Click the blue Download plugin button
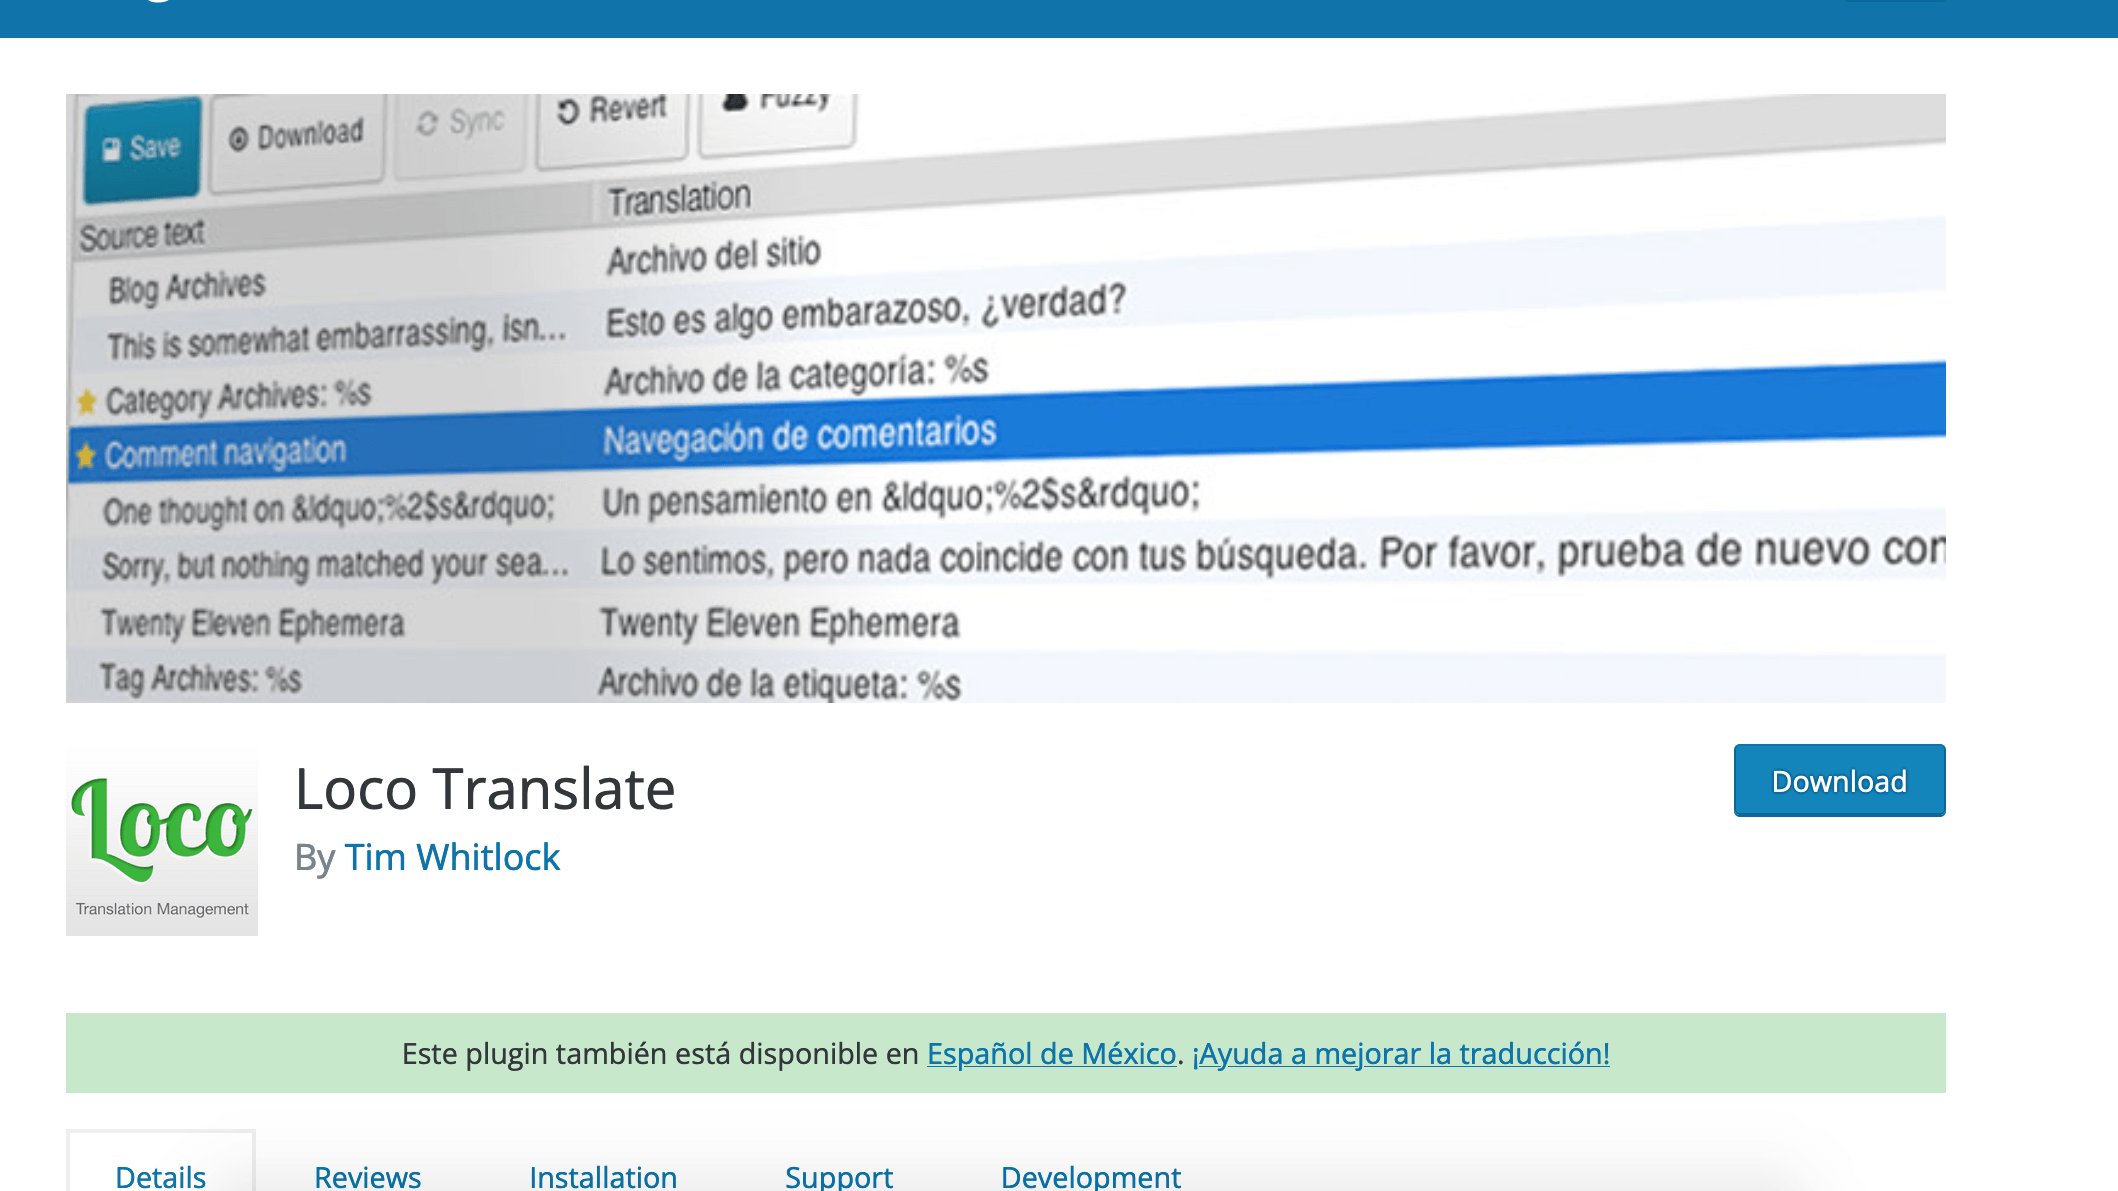The height and width of the screenshot is (1191, 2118). (x=1839, y=780)
